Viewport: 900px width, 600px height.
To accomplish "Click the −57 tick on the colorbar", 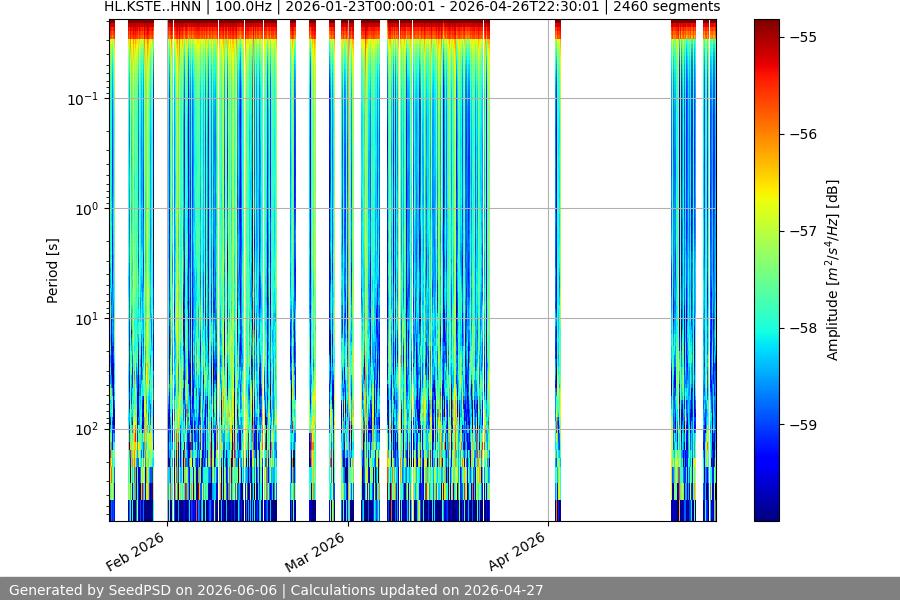I will 803,231.
